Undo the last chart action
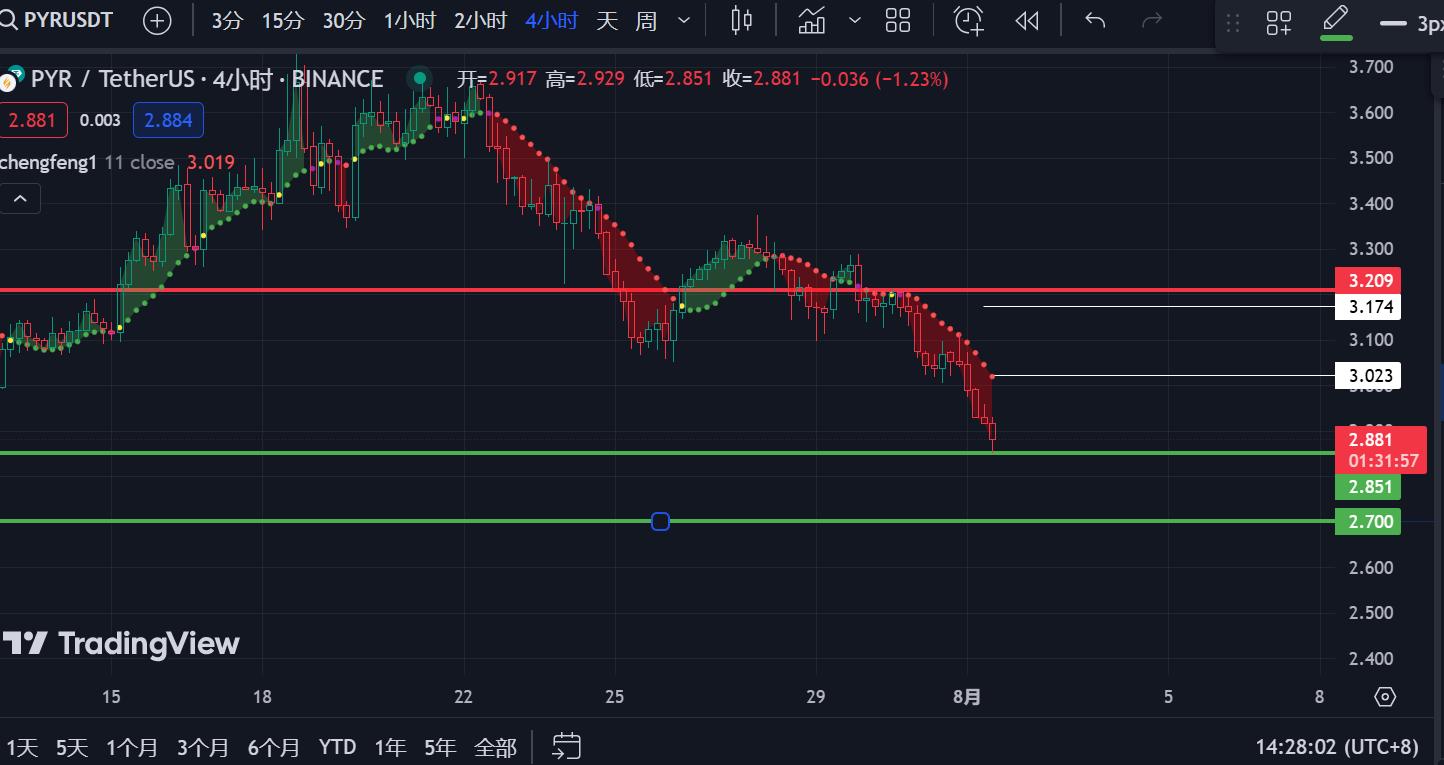 (x=1095, y=20)
